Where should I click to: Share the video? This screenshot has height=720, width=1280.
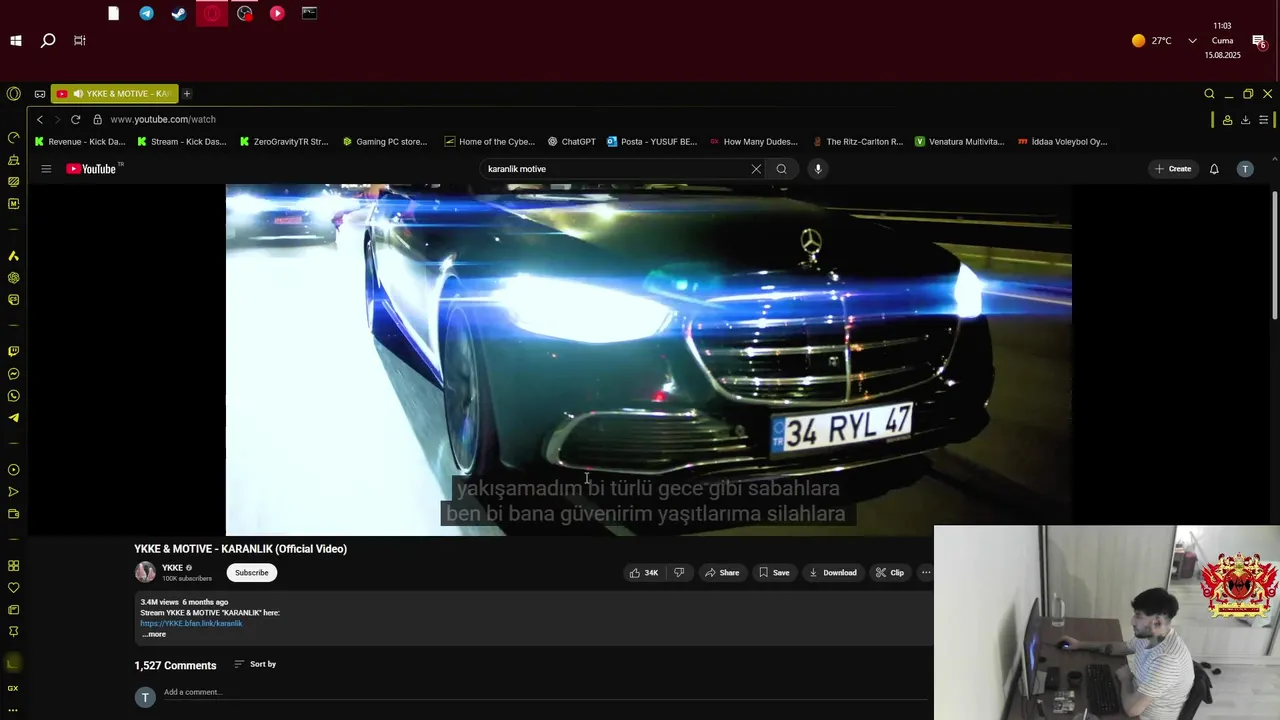(722, 573)
